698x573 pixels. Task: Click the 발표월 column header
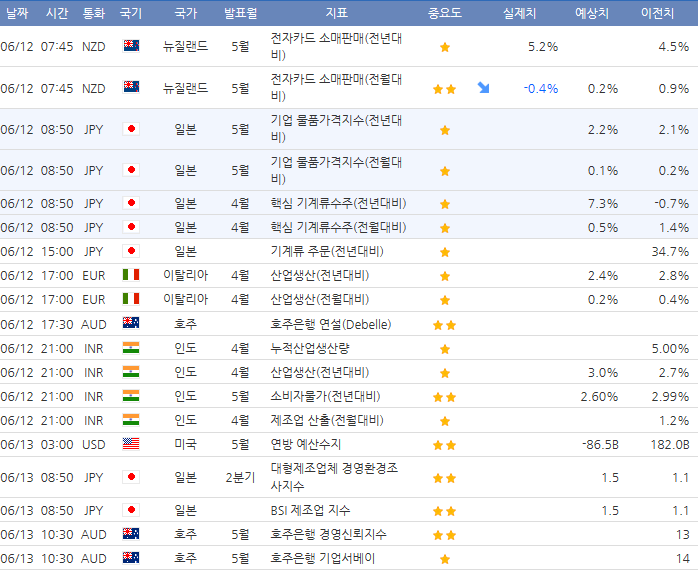point(241,13)
